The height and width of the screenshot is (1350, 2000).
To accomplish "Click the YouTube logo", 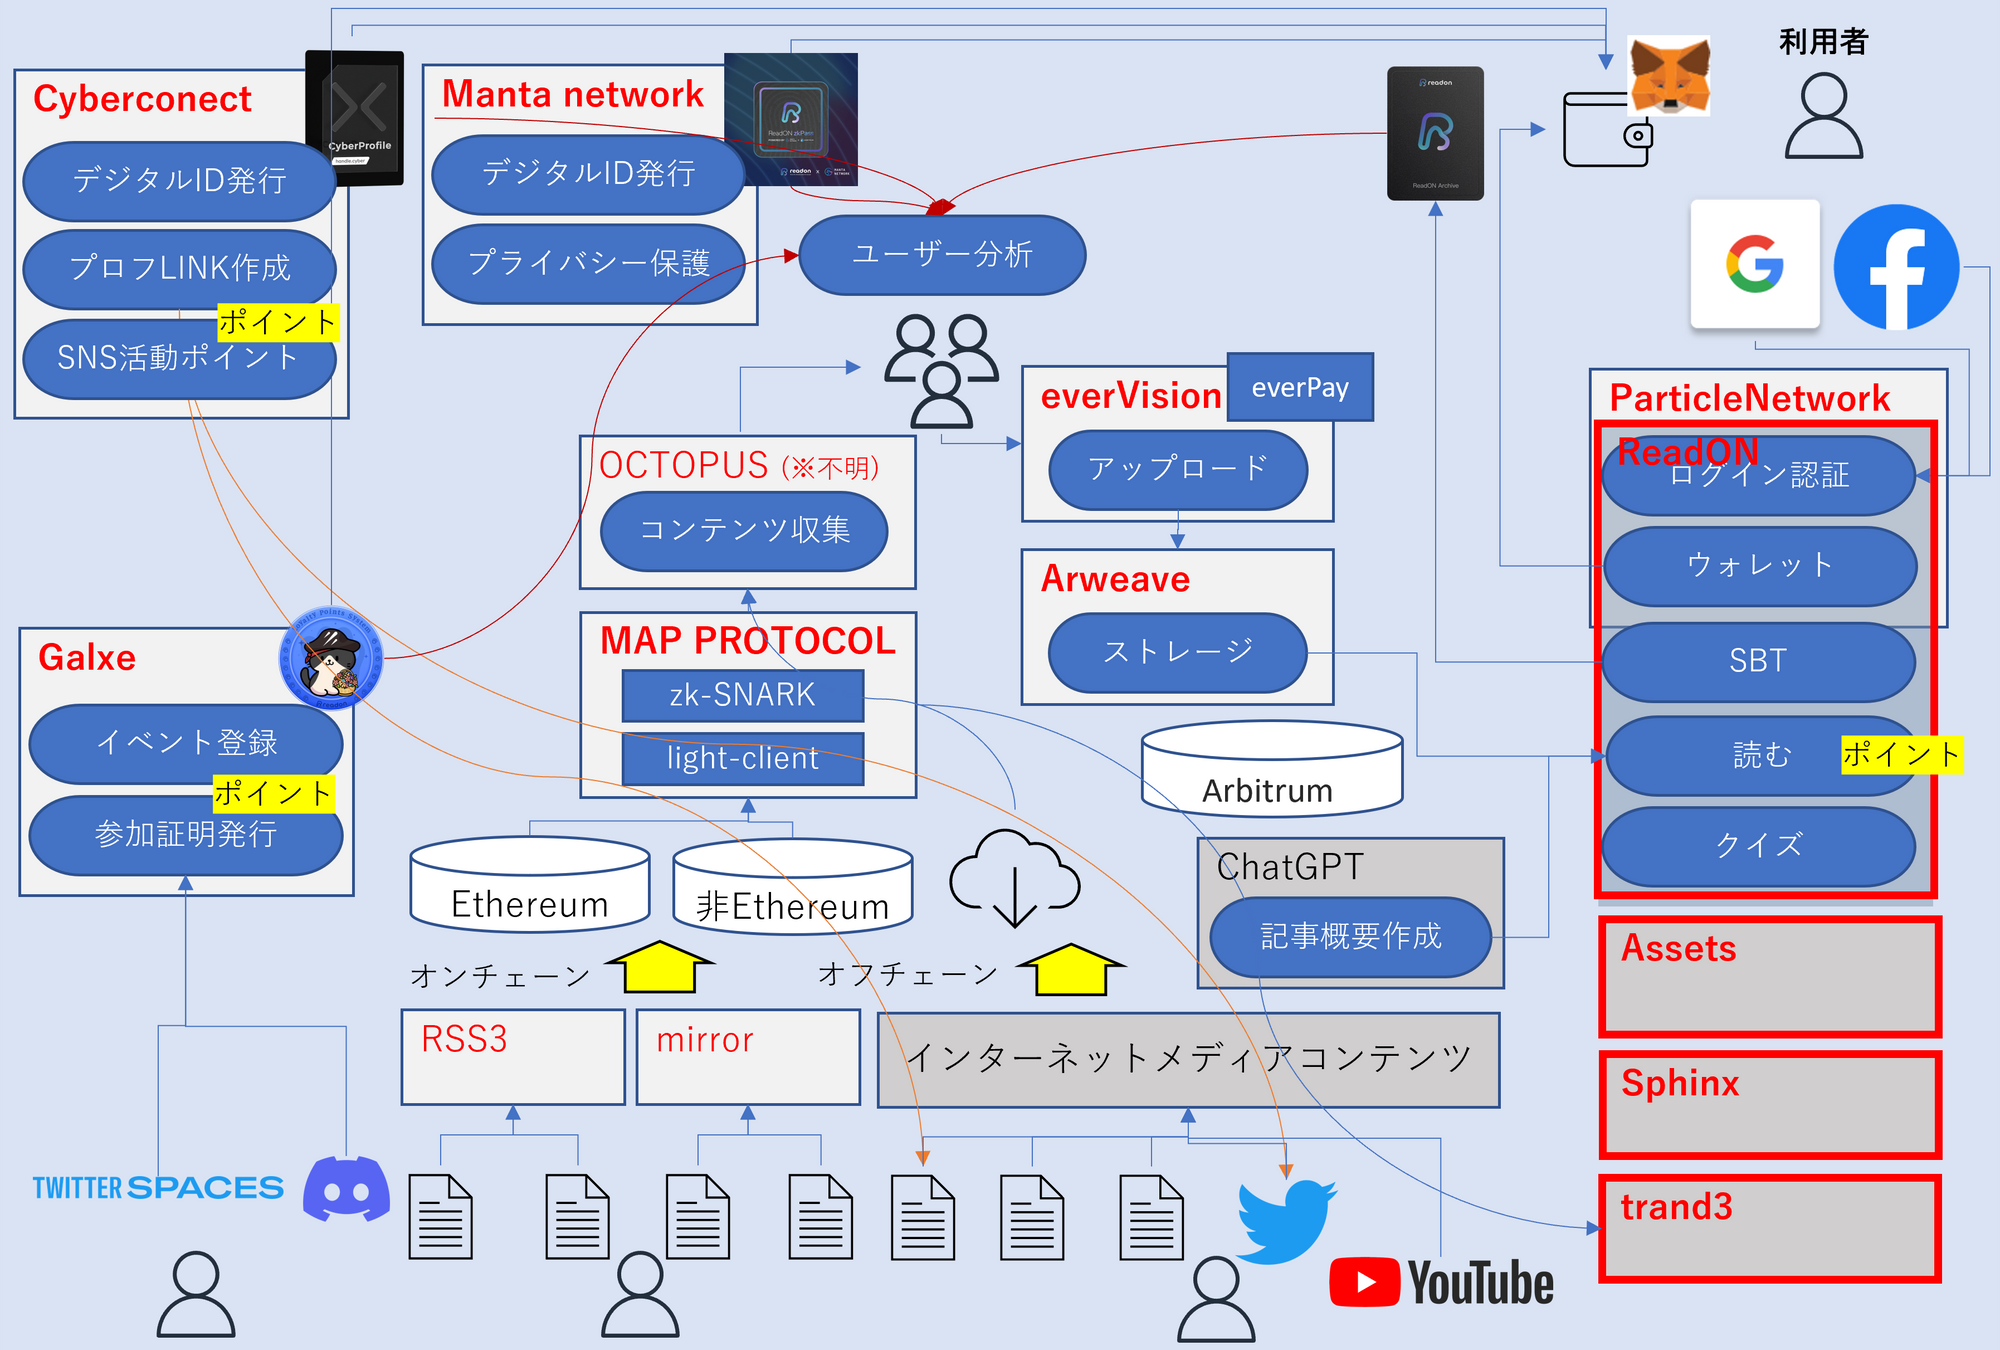I will point(1441,1283).
